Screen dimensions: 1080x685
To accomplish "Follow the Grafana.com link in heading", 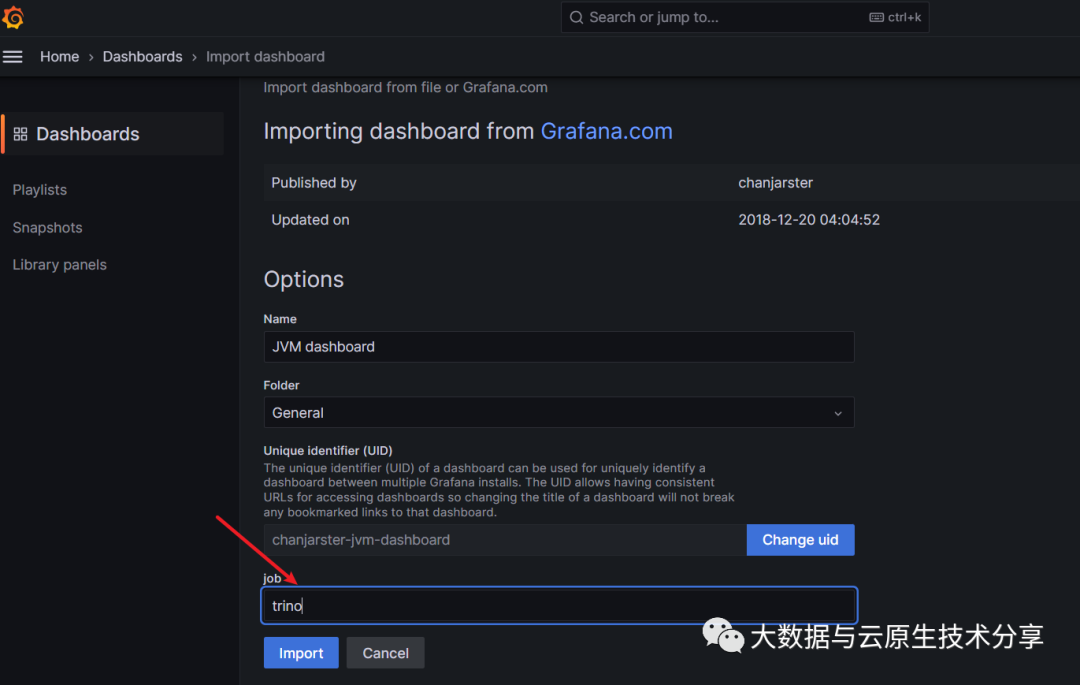I will coord(606,131).
